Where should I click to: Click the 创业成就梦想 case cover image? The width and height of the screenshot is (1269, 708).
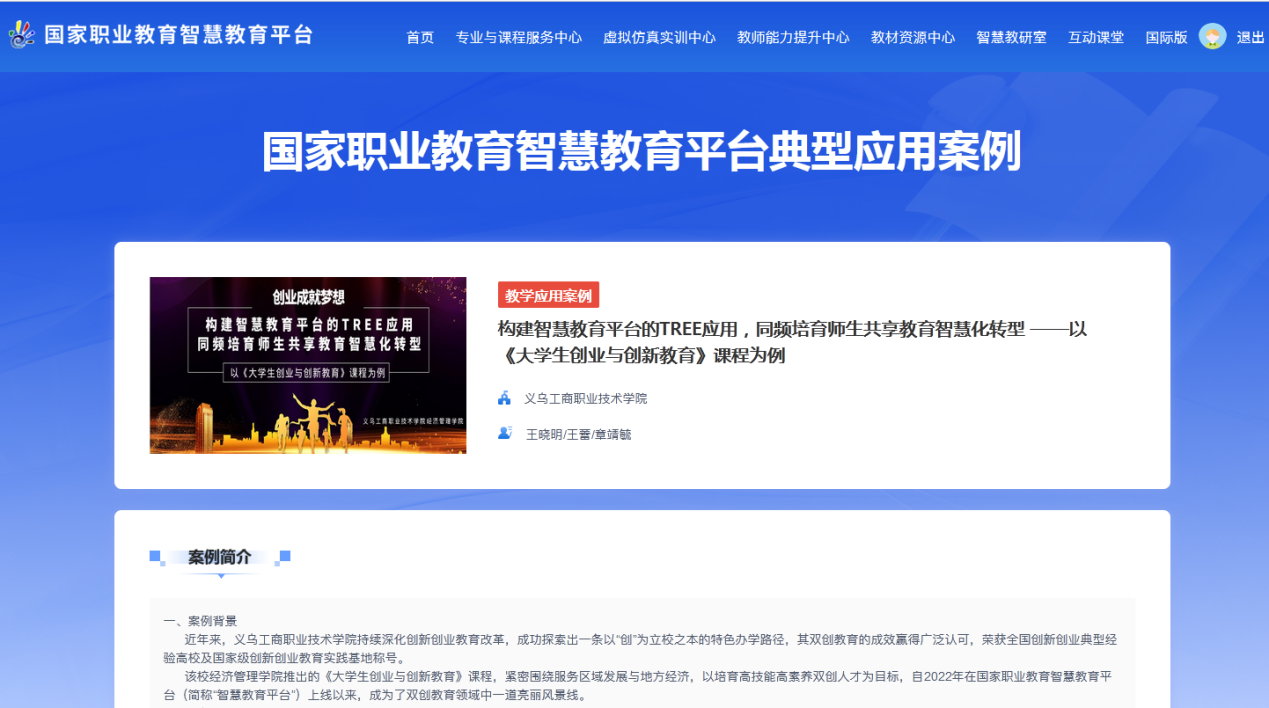308,365
